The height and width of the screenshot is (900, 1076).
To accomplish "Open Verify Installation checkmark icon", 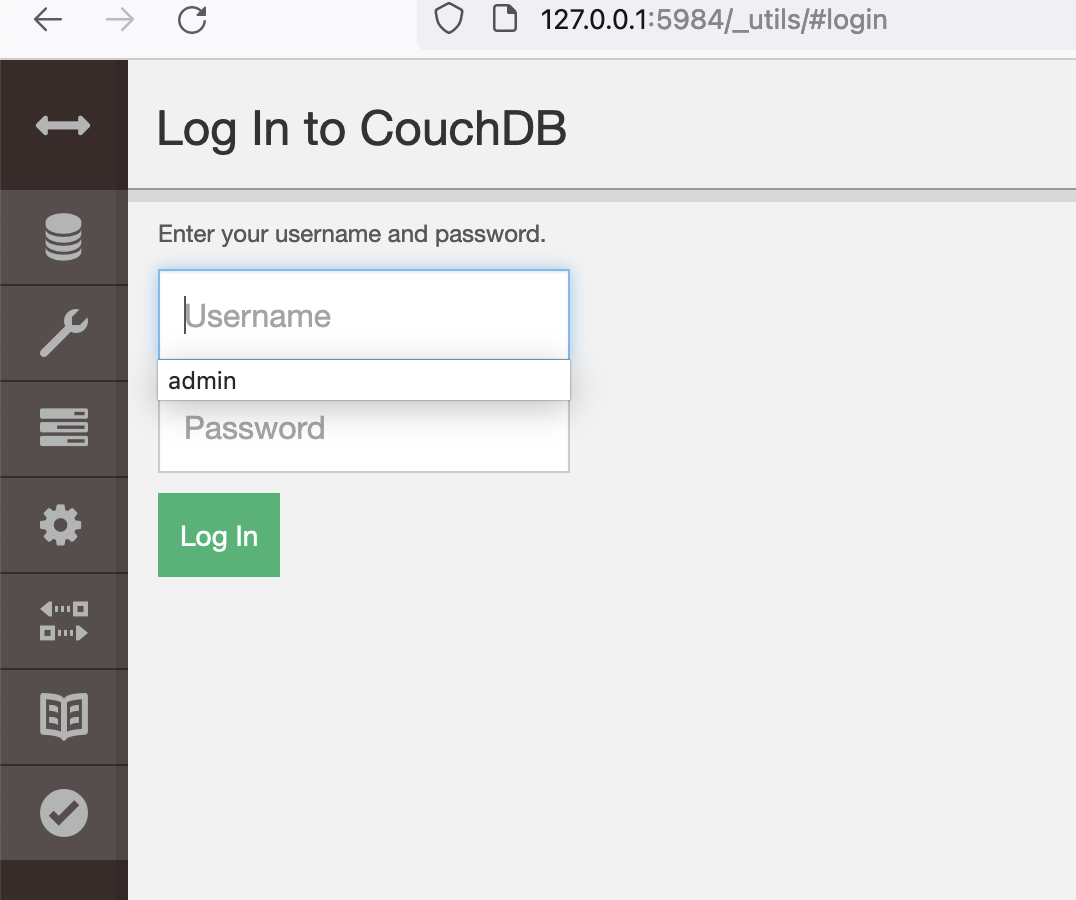I will (63, 812).
